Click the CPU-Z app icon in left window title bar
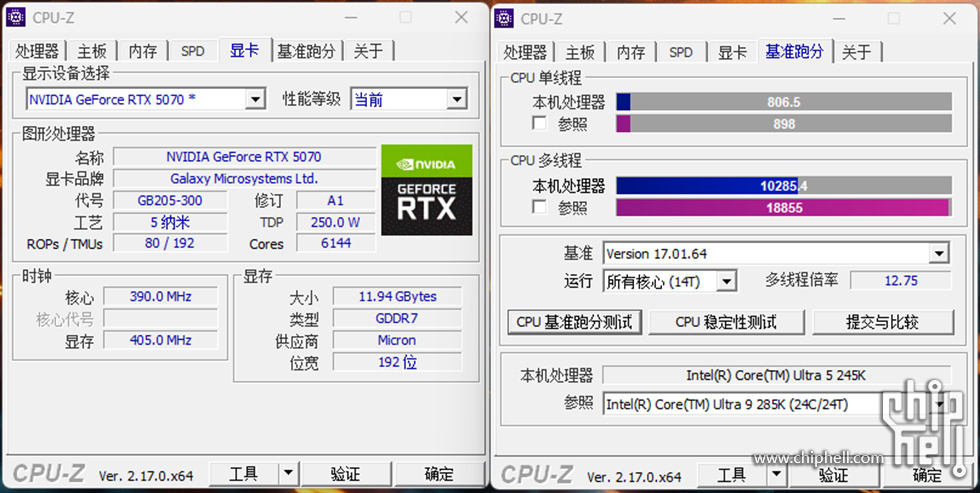980x493 pixels. pos(16,17)
